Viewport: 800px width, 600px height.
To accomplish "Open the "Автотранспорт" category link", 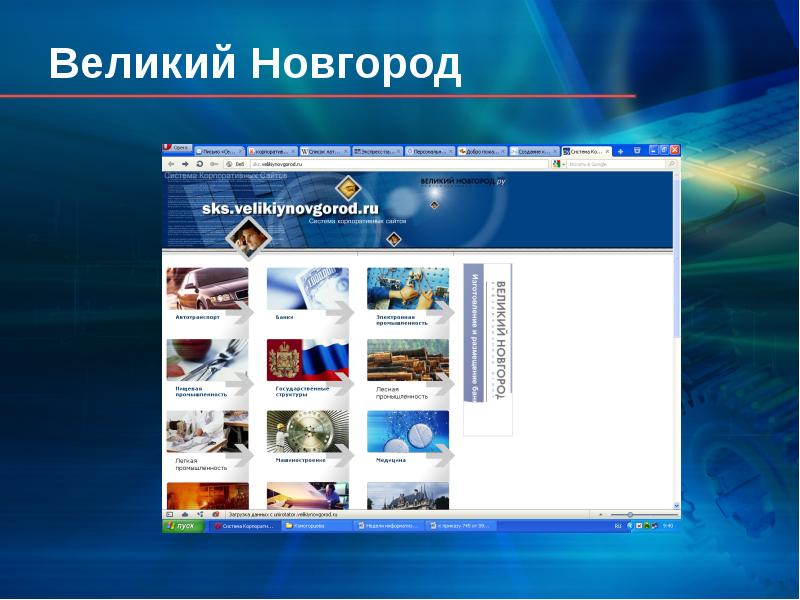I will 197,317.
